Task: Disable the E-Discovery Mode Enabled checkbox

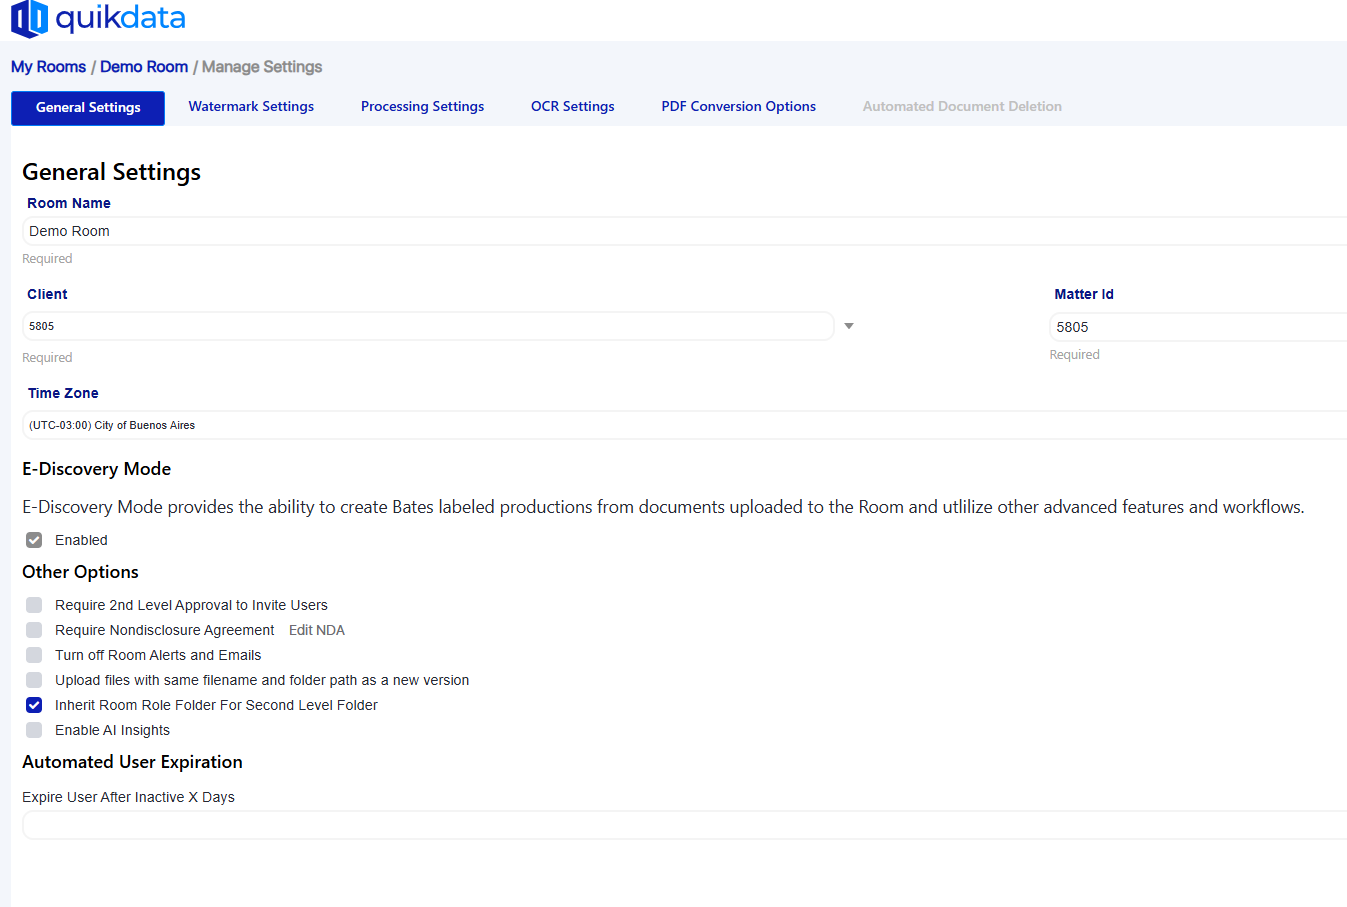Action: click(33, 539)
